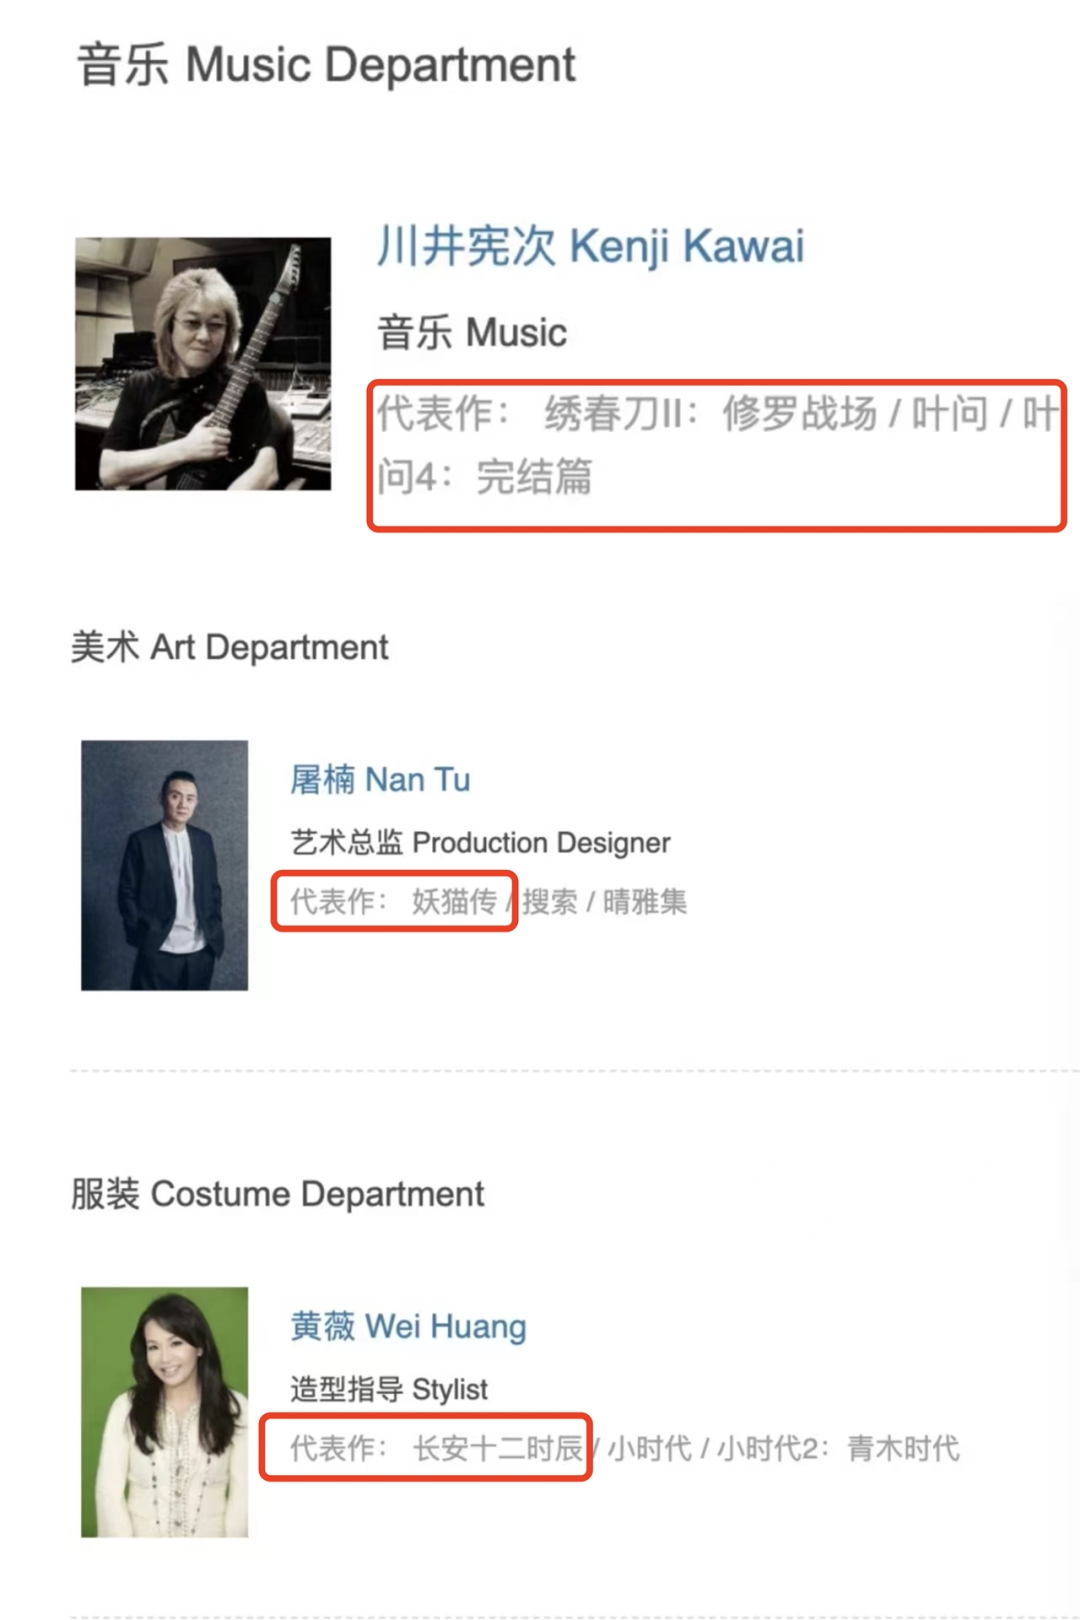Click the 小时代2：青木时代 work title

click(838, 1448)
